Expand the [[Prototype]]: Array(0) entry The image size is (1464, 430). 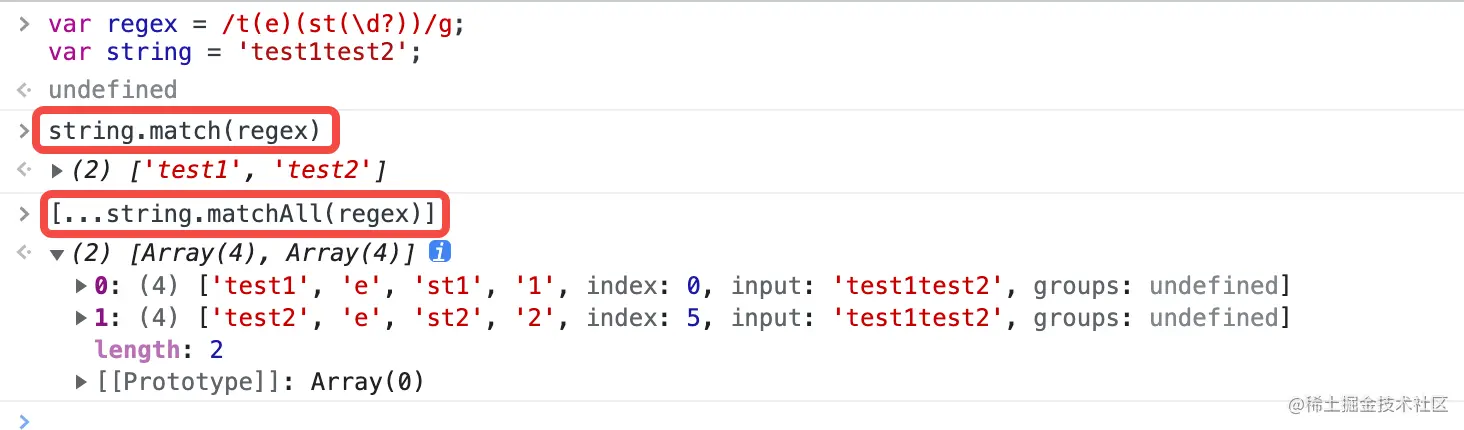pos(82,382)
